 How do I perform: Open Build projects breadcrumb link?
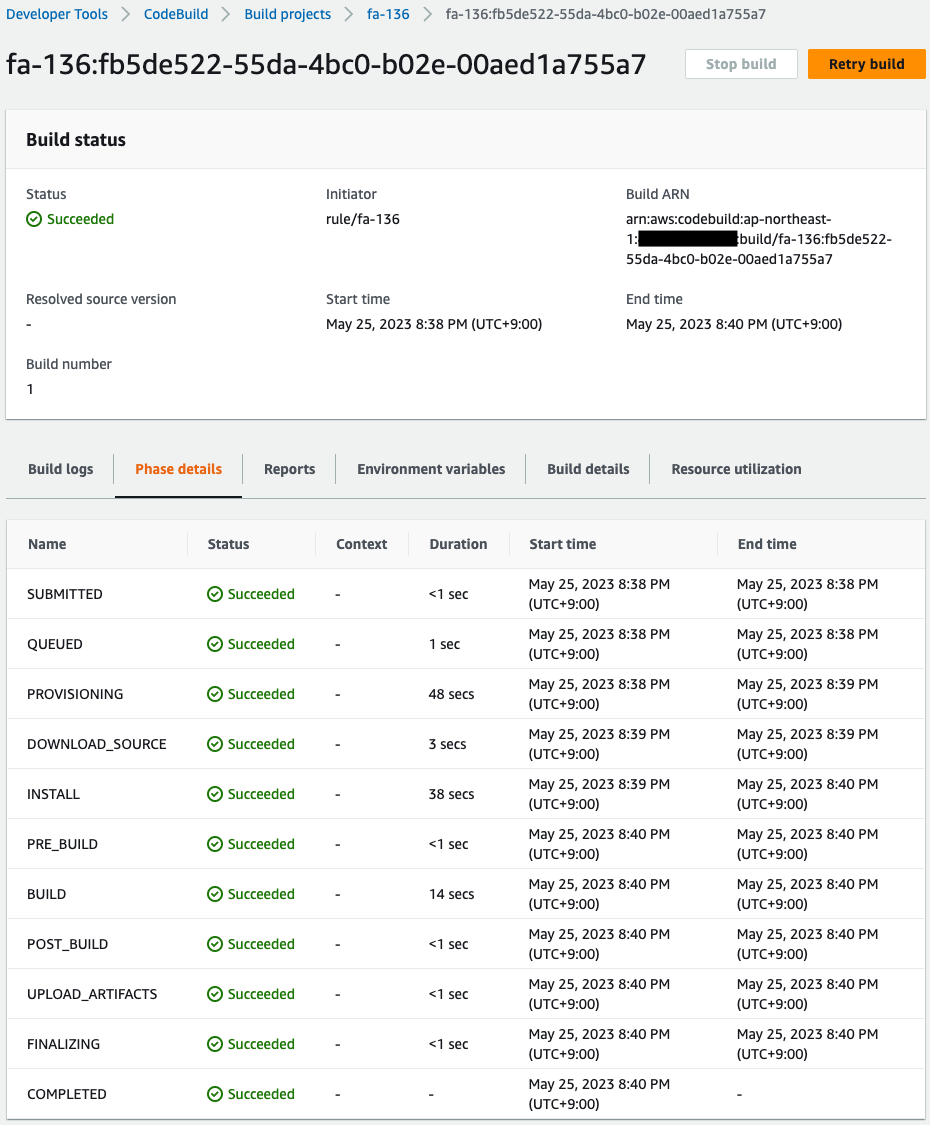[288, 15]
